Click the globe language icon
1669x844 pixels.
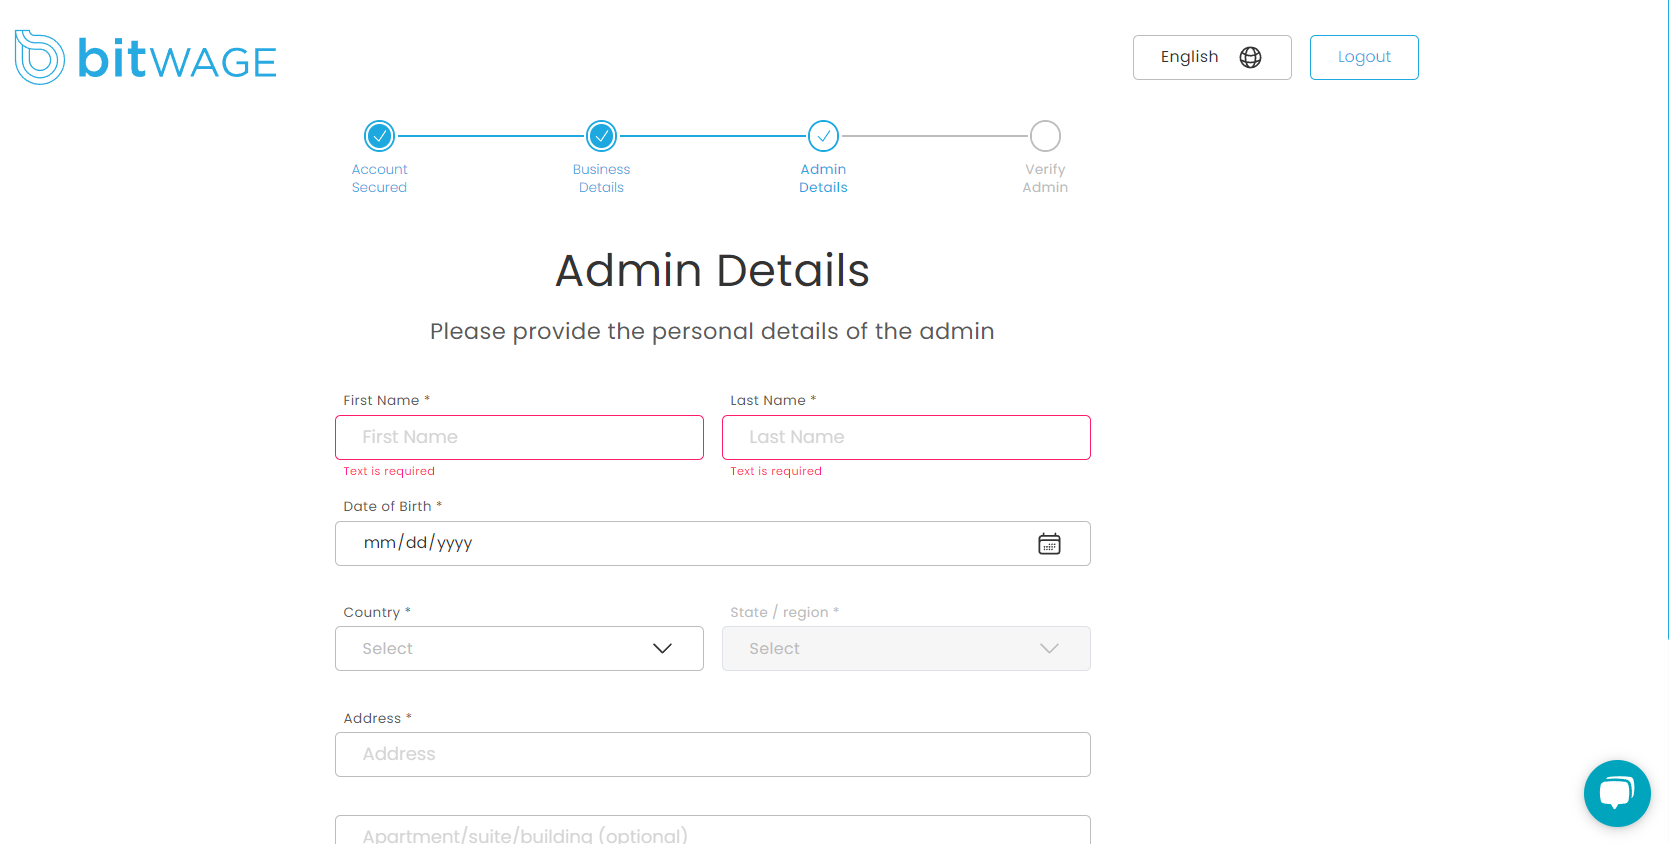1250,58
